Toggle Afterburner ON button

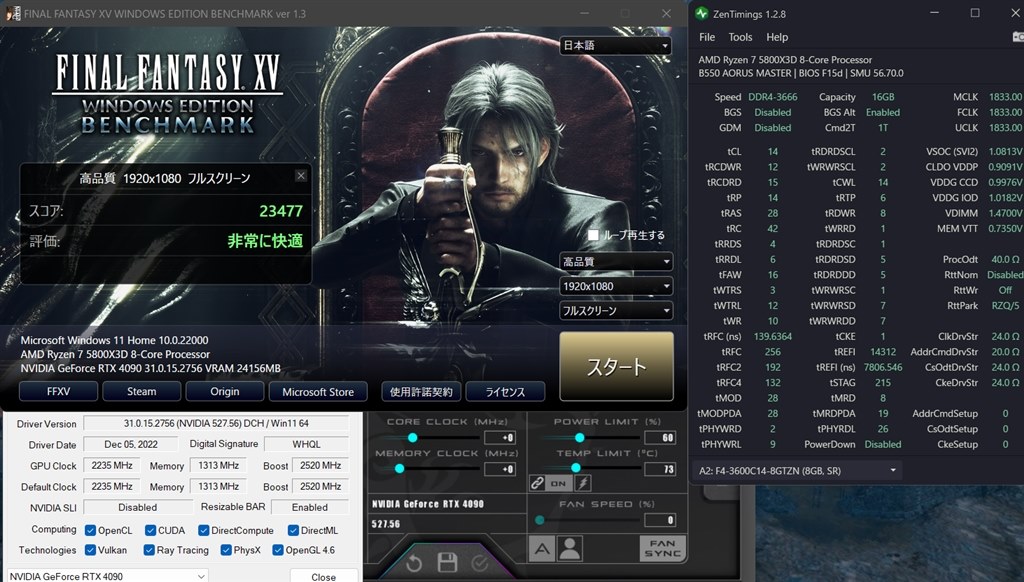(558, 483)
